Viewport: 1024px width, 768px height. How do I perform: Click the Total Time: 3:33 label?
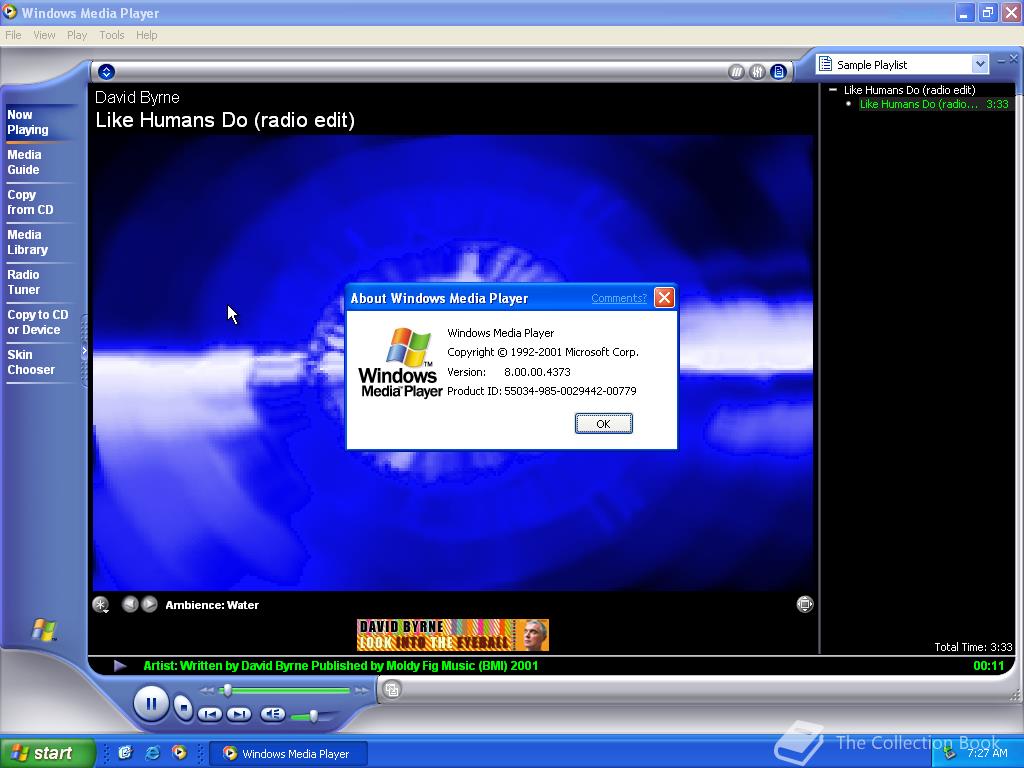click(973, 647)
